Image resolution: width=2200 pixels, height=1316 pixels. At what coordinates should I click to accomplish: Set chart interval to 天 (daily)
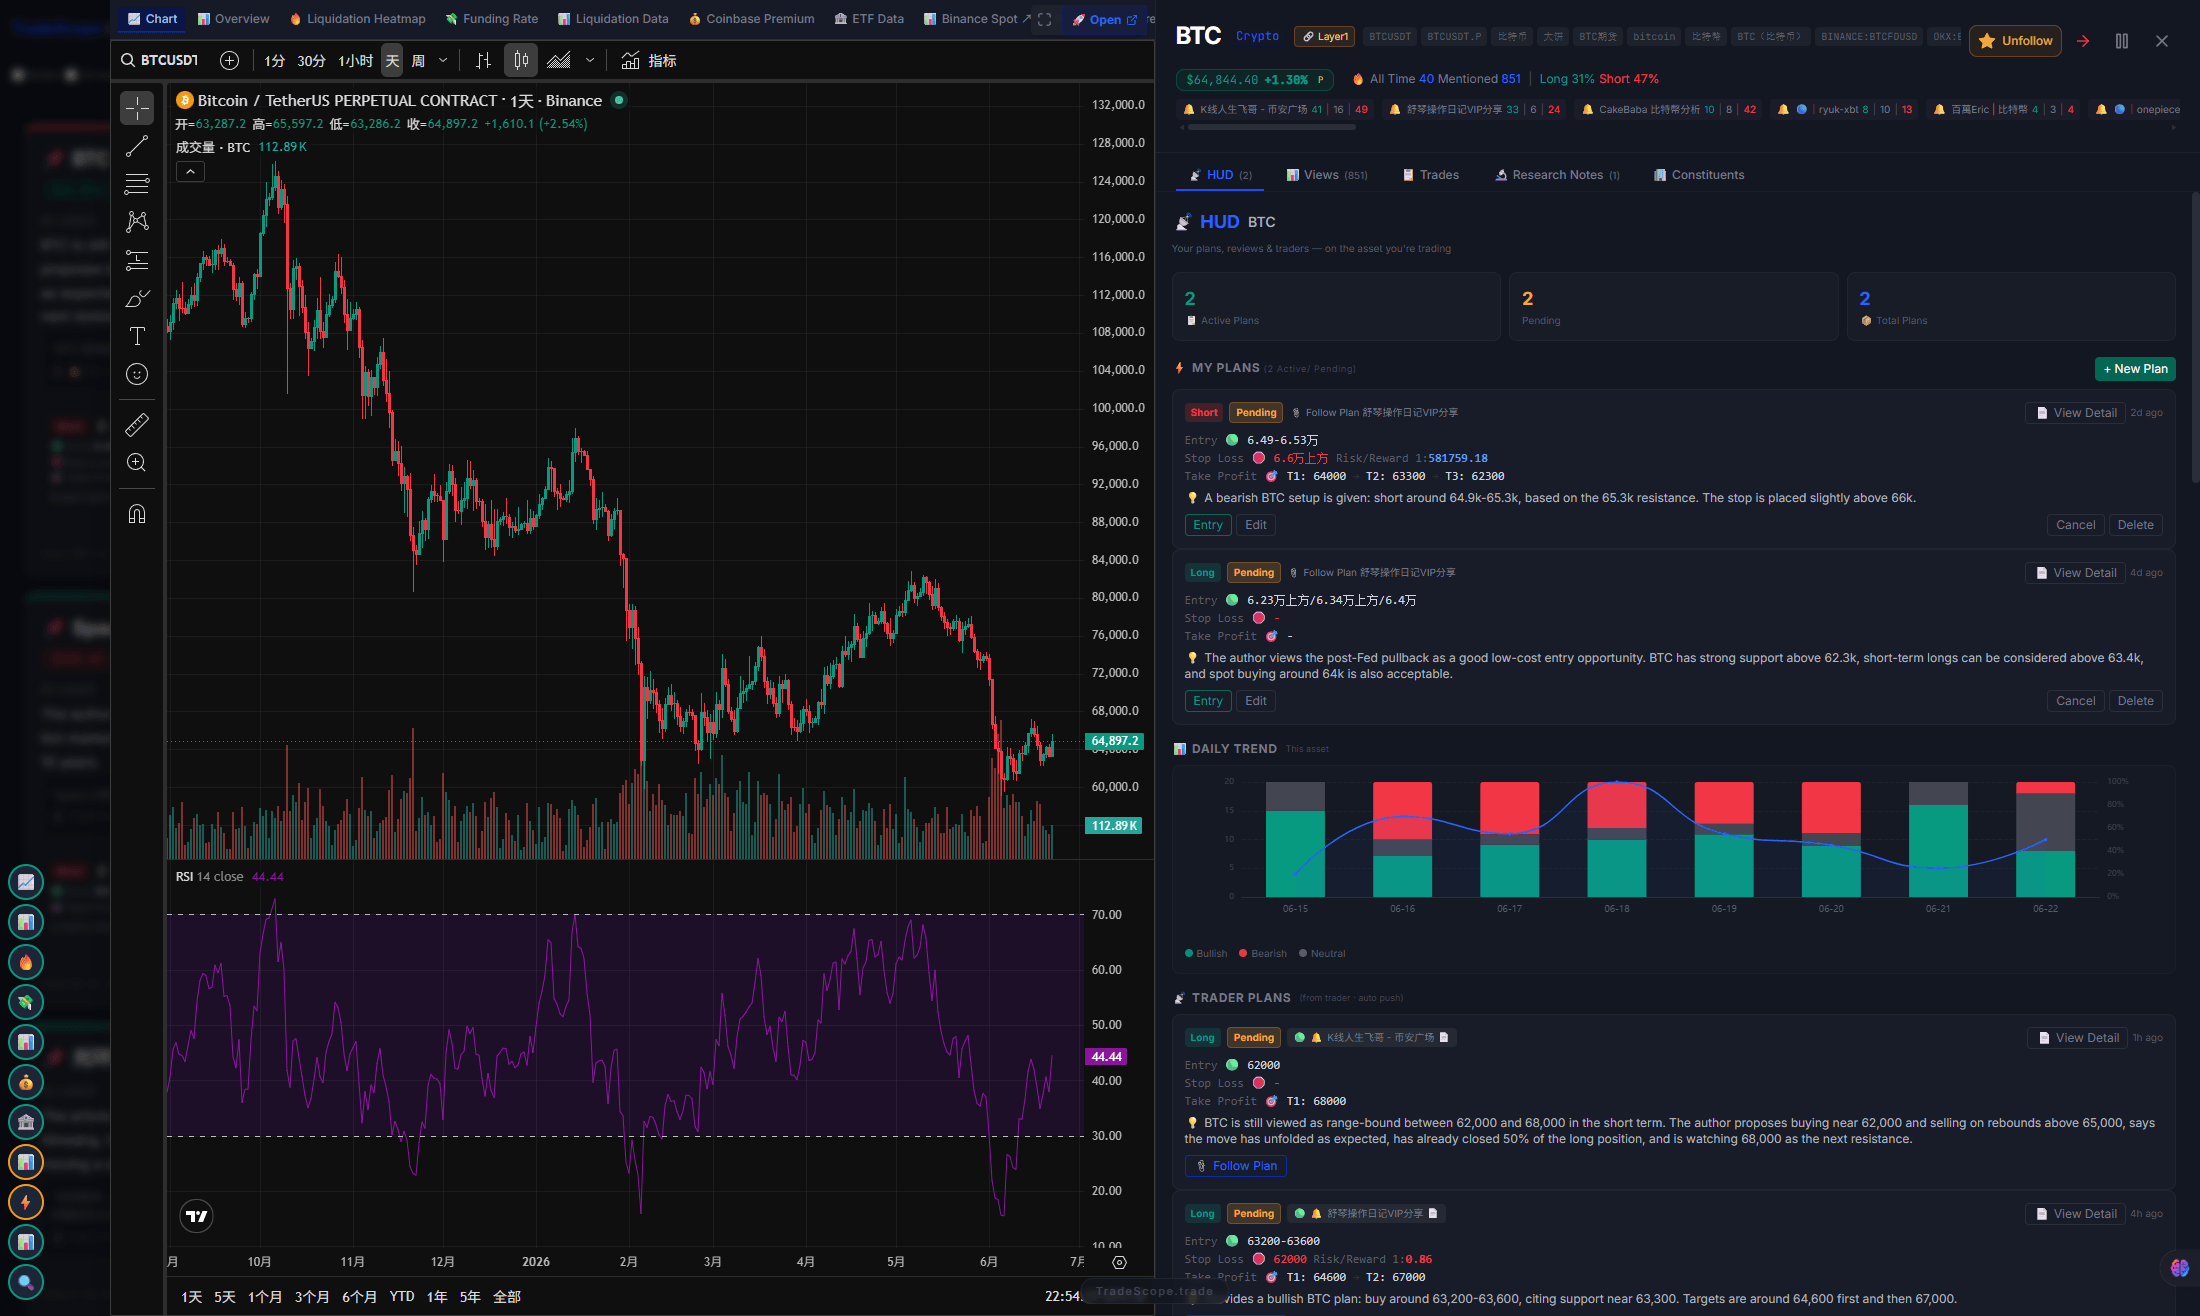pos(392,61)
